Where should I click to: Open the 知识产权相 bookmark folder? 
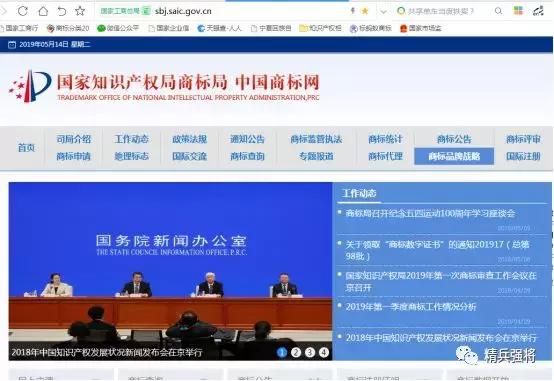tap(320, 28)
